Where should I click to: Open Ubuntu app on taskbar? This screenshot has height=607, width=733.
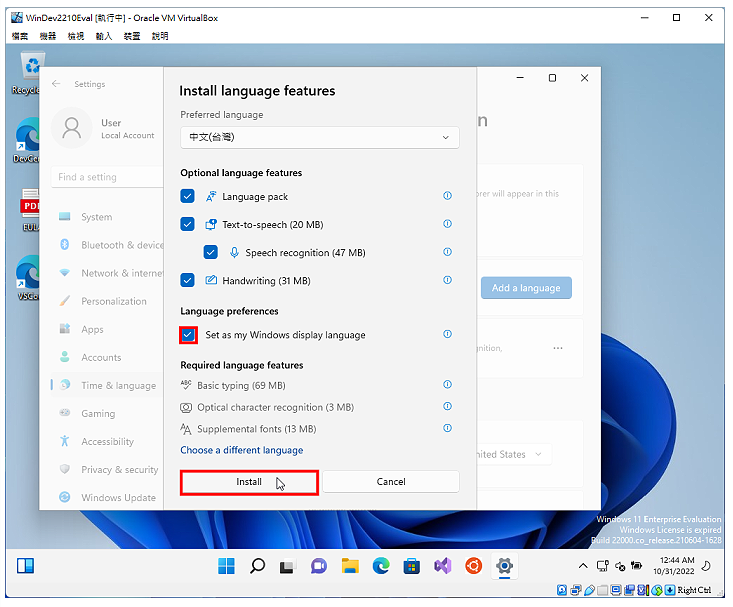coord(473,566)
